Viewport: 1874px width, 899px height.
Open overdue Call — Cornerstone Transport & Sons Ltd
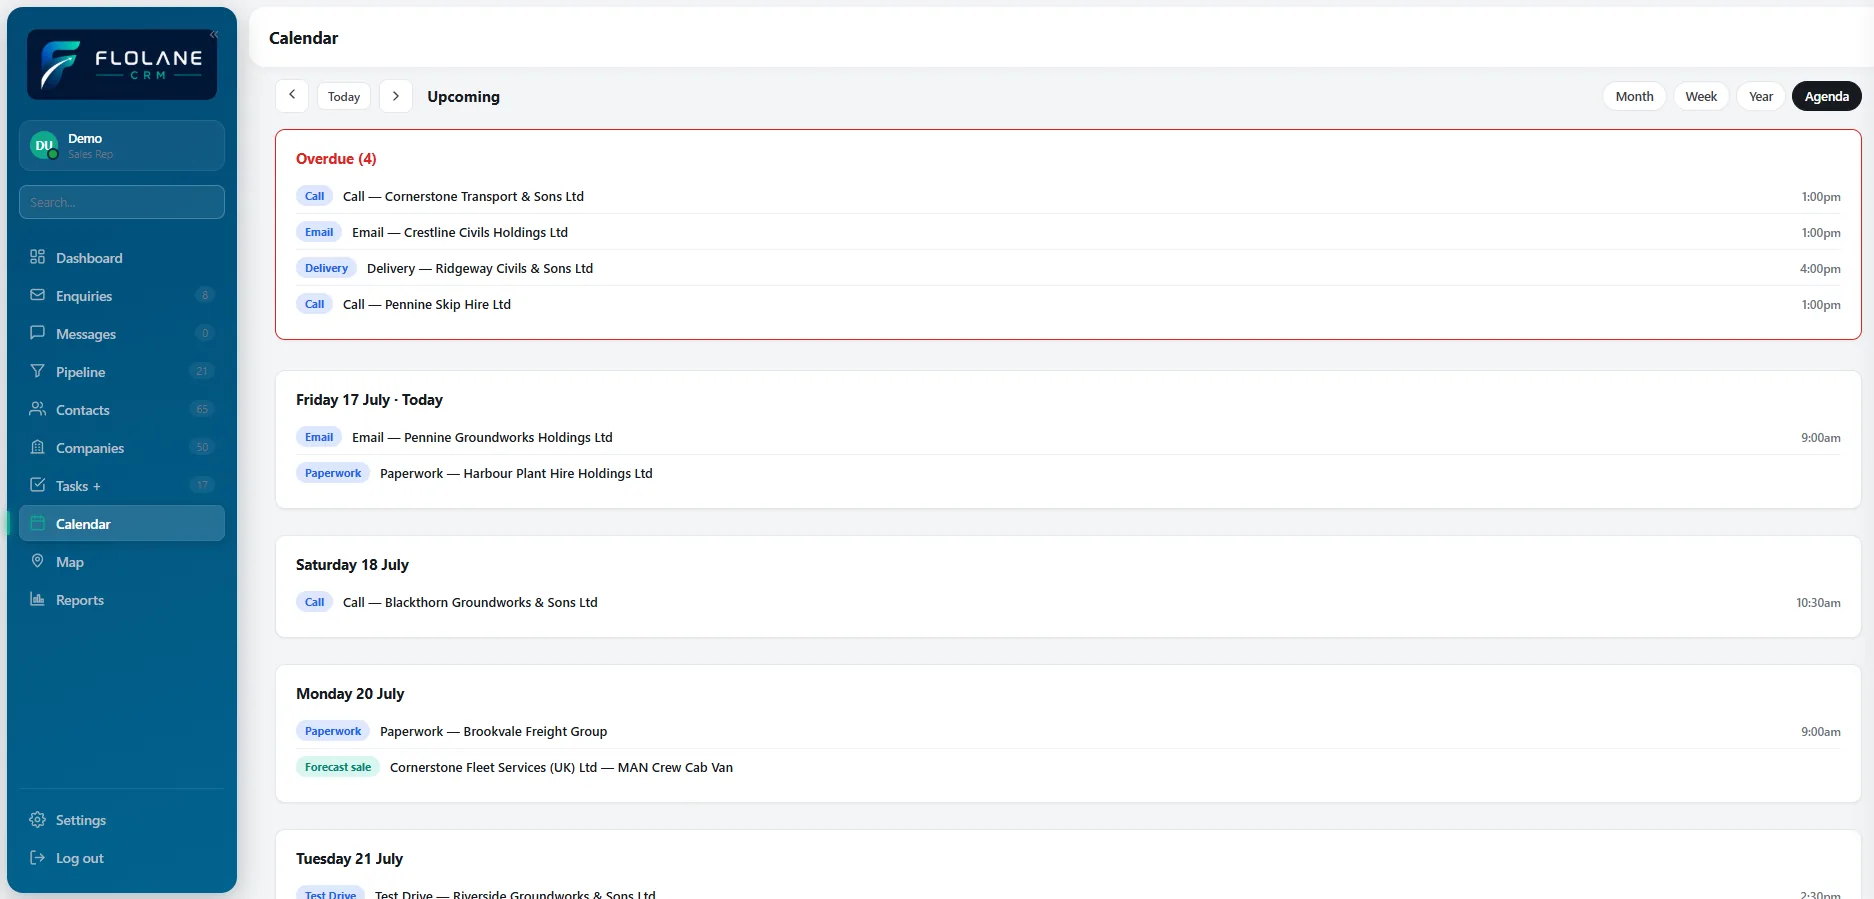[1068, 196]
